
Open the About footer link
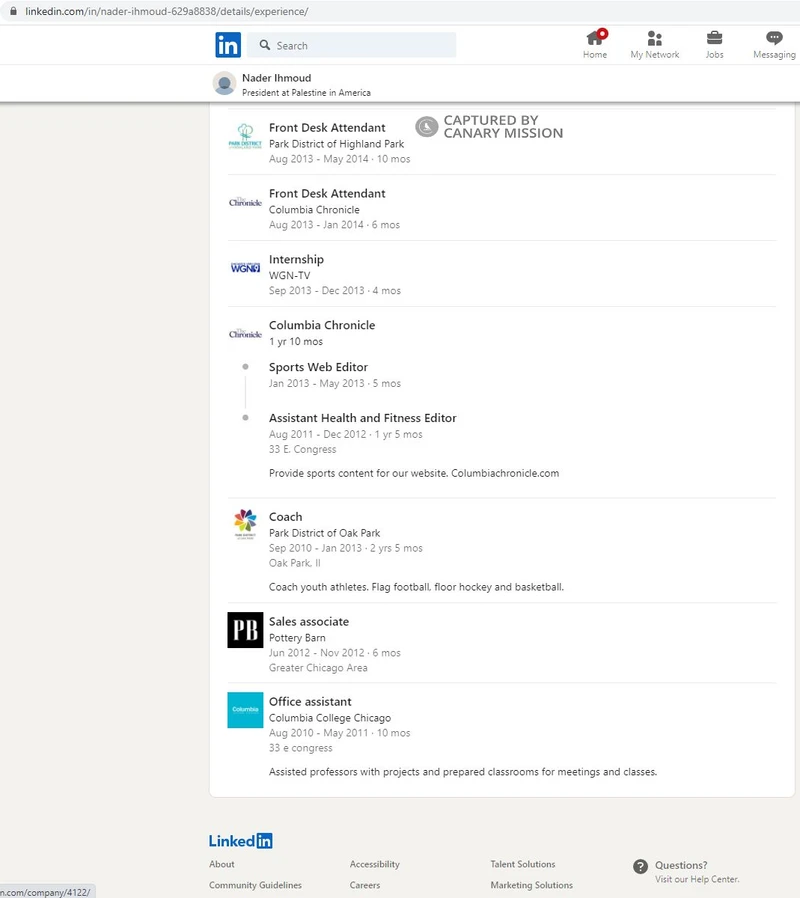point(222,864)
